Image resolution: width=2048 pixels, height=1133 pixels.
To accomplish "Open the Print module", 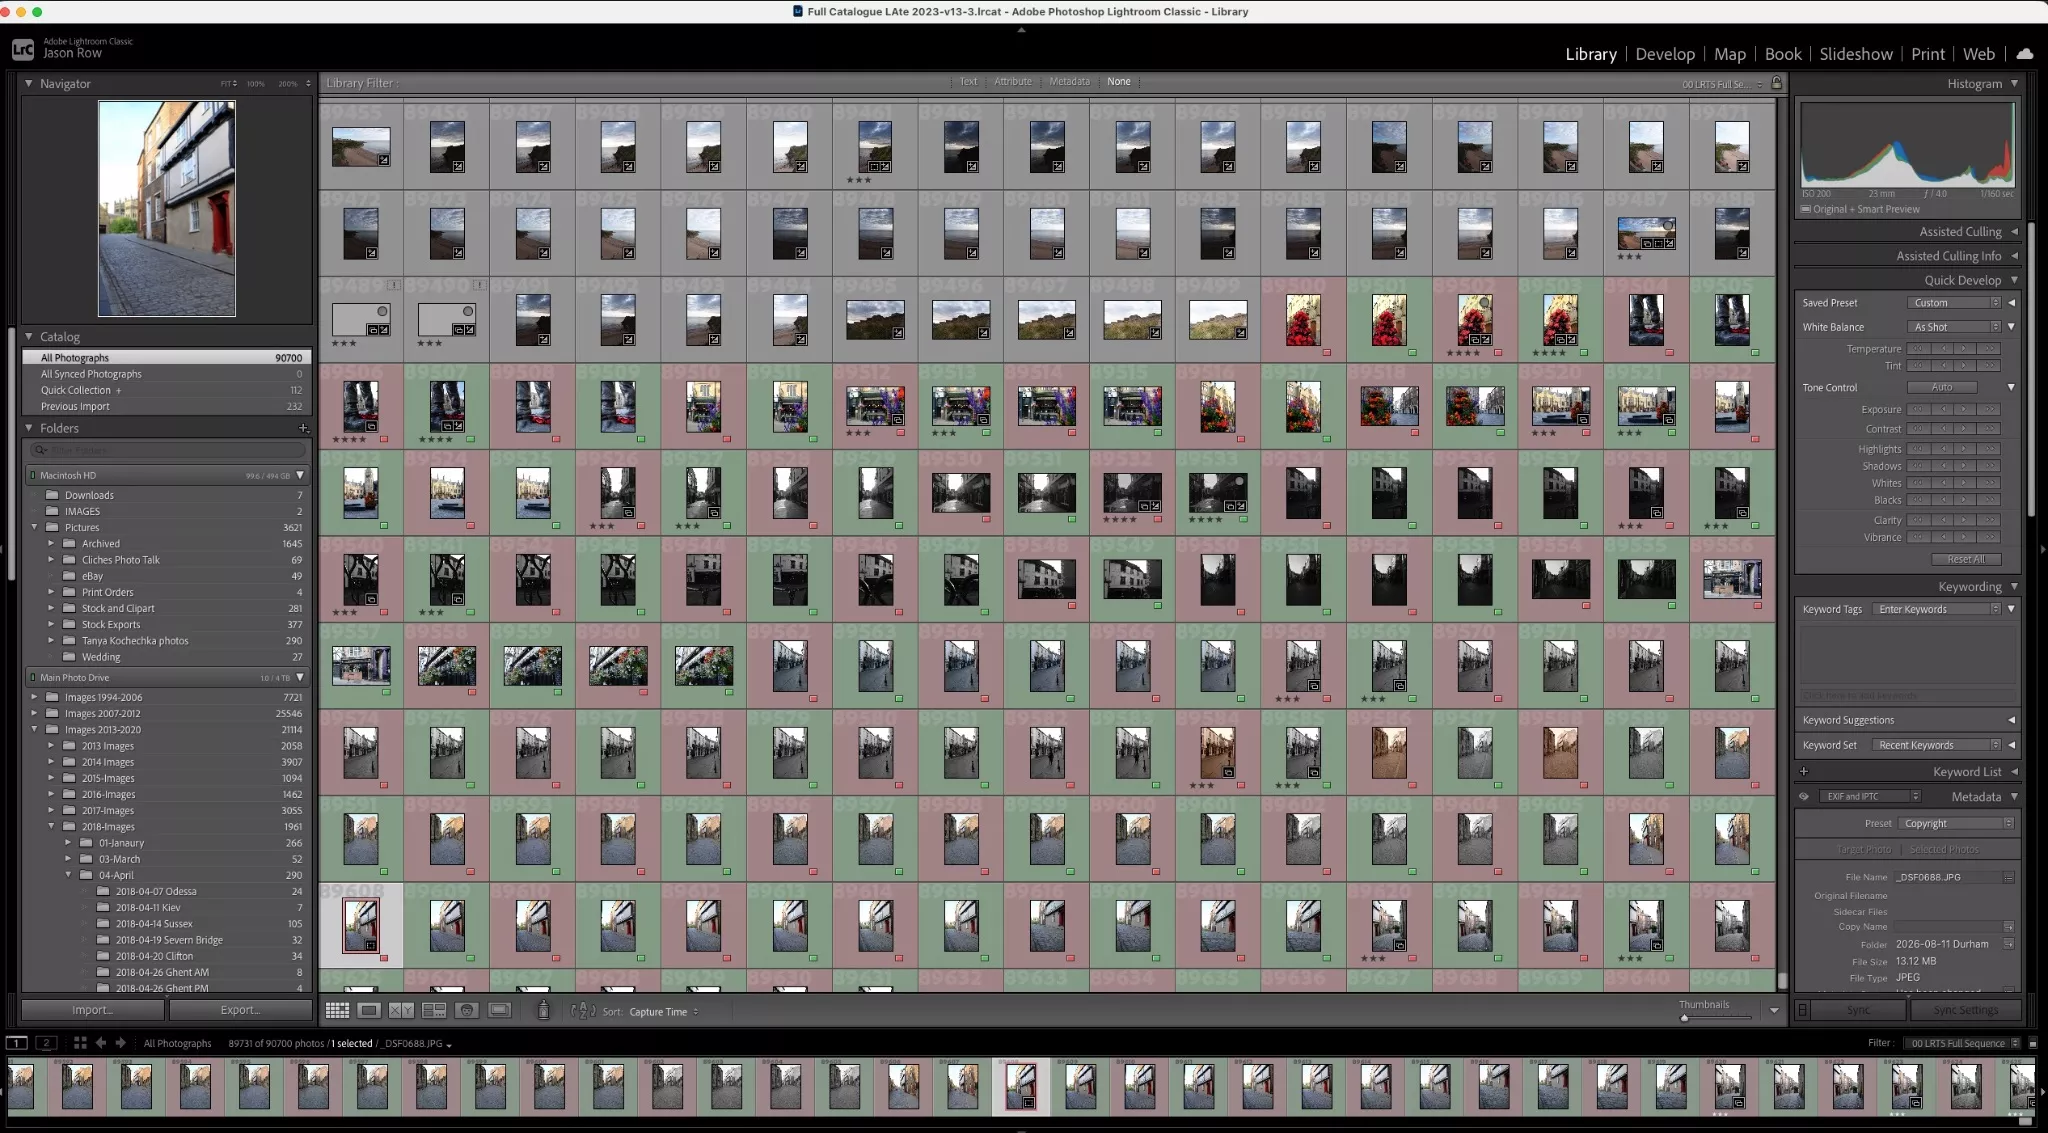I will tap(1928, 54).
